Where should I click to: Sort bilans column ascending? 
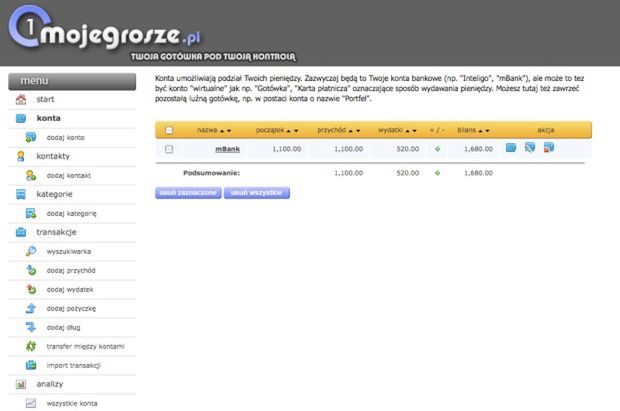point(480,131)
